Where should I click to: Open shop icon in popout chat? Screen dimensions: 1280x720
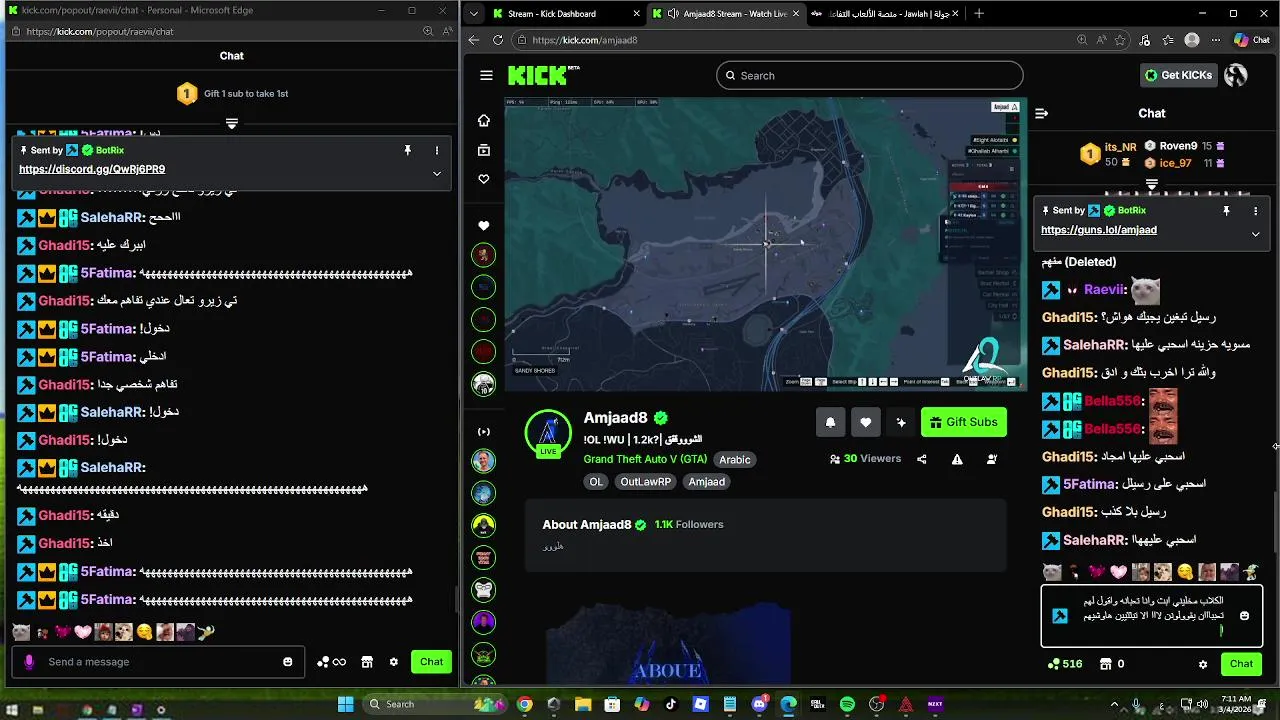coord(367,662)
